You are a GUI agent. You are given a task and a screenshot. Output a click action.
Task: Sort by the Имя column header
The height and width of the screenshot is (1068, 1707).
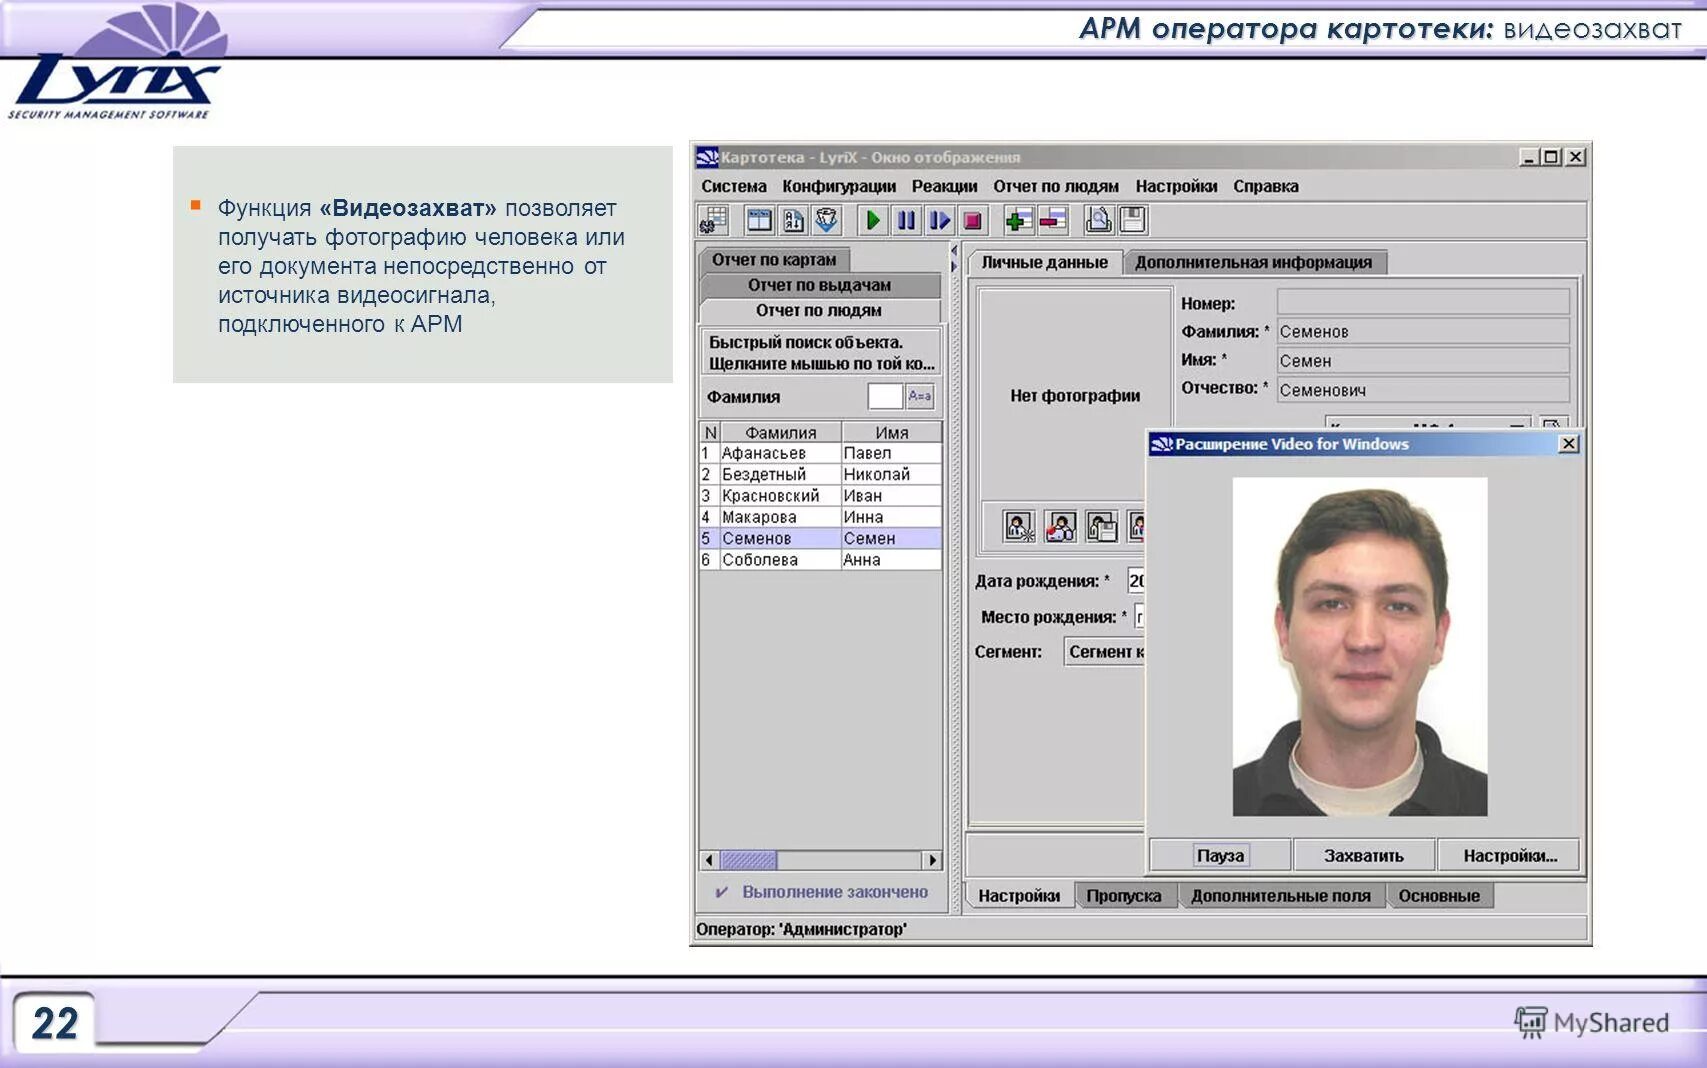click(x=891, y=432)
